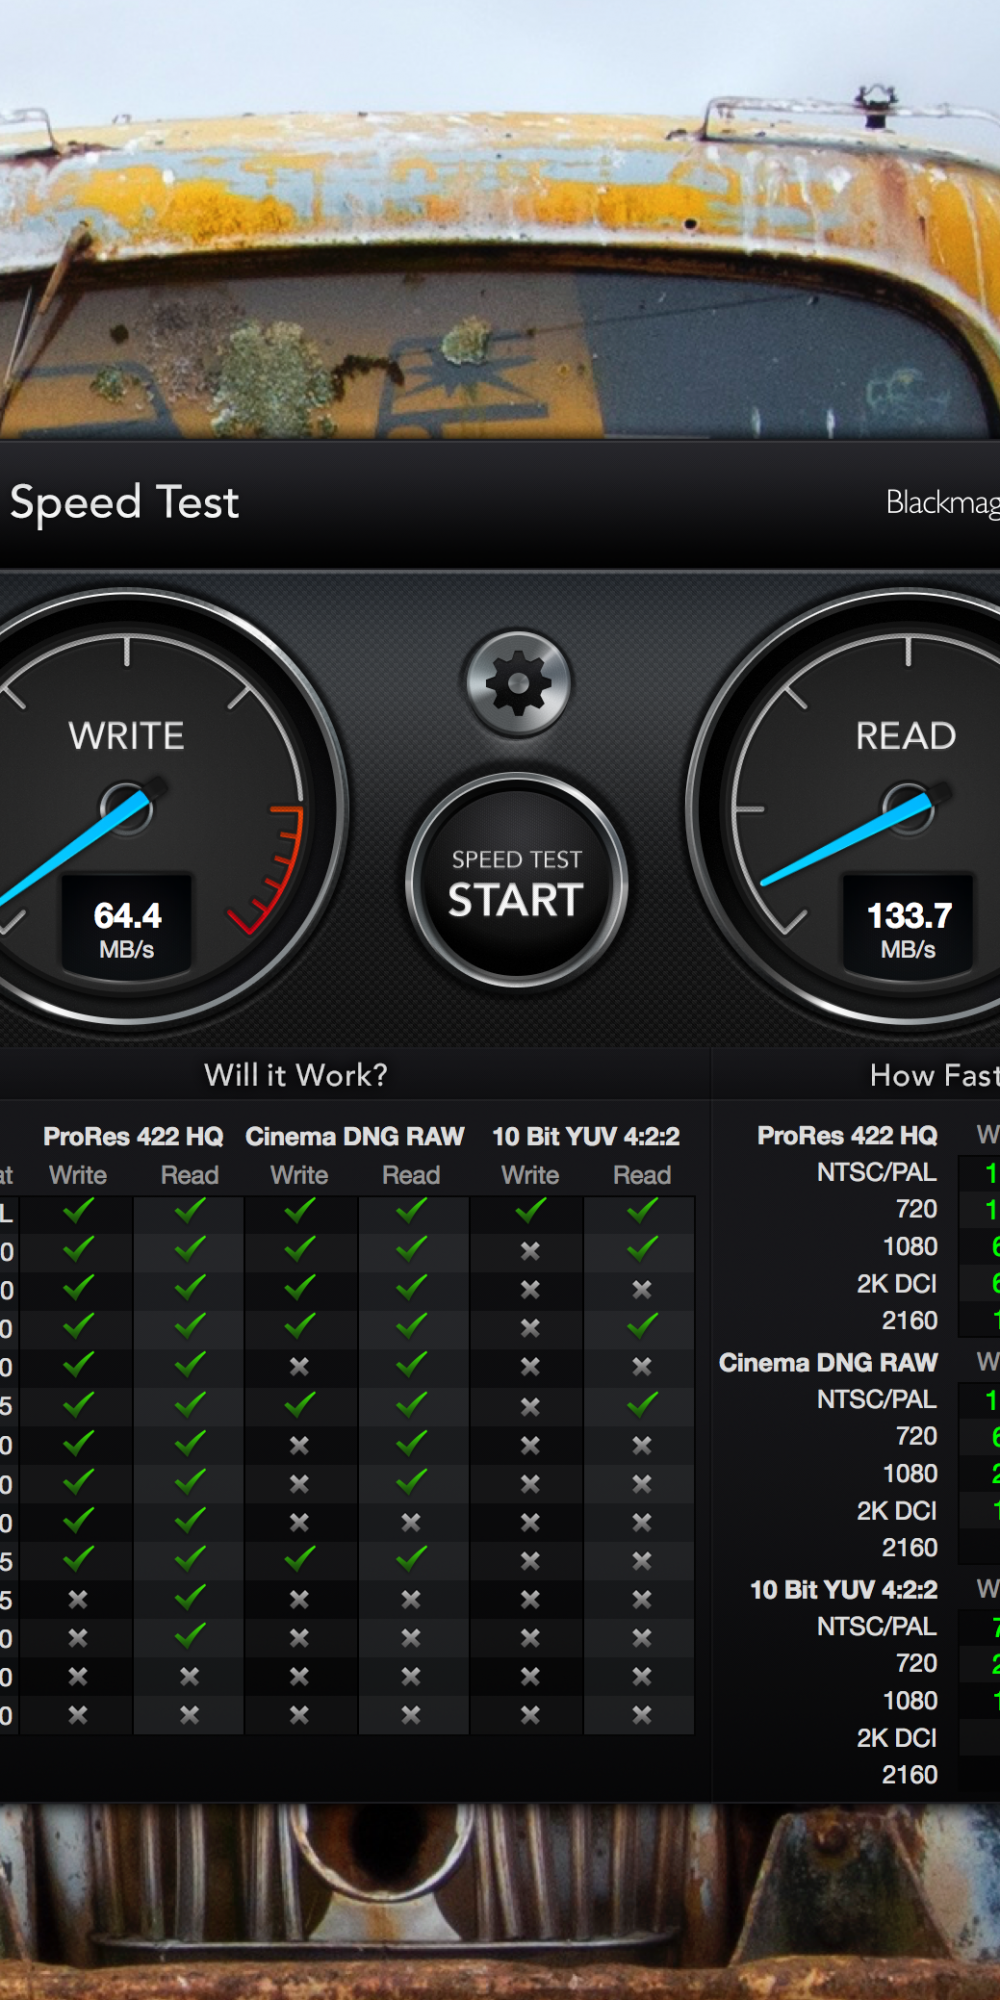Screen dimensions: 1000x2000
Task: Click the WRITE label on the left gauge
Action: [127, 736]
